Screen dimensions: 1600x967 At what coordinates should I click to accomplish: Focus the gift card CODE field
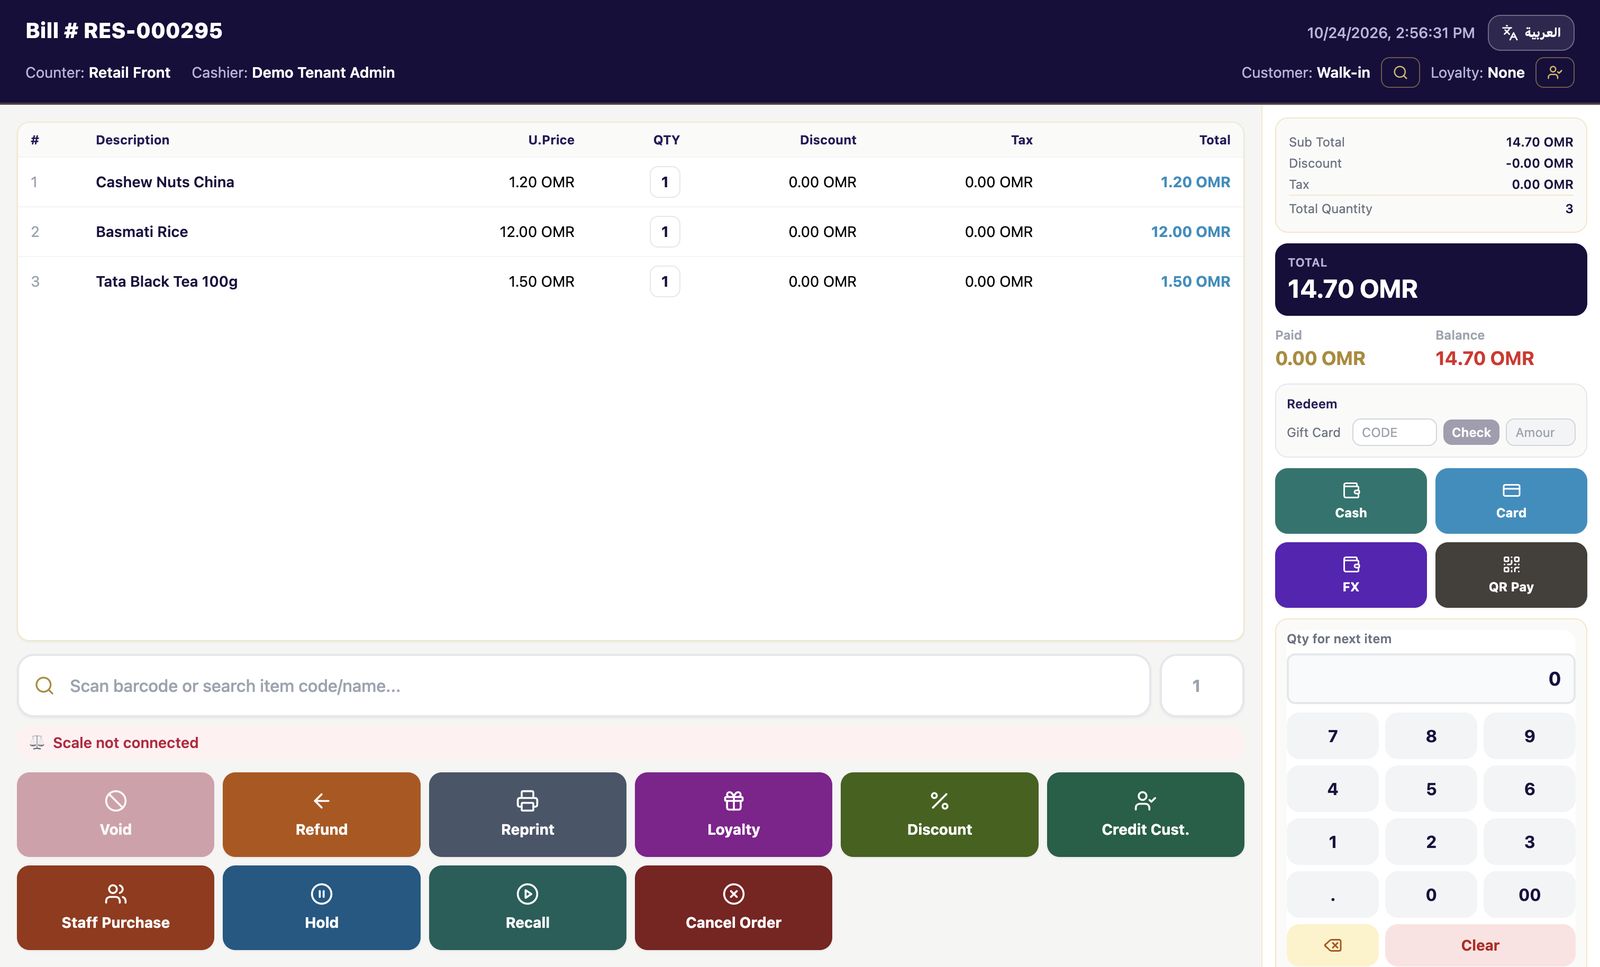(1394, 432)
